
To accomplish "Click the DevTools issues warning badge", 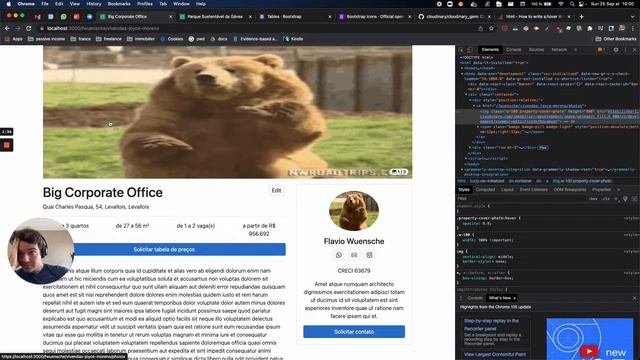I will 601,50.
